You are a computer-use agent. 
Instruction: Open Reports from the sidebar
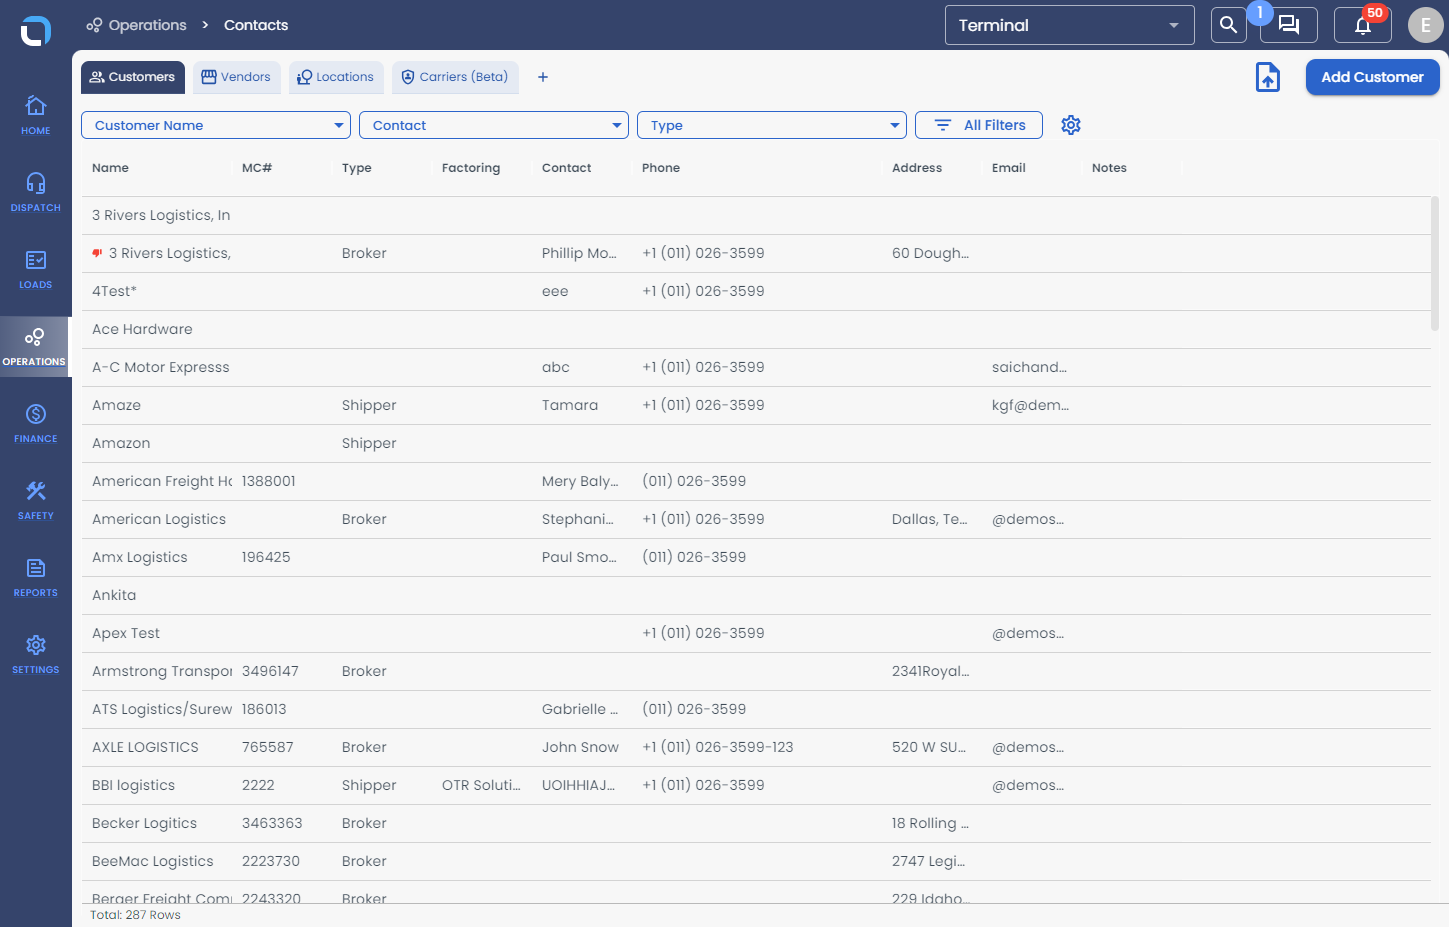tap(35, 578)
